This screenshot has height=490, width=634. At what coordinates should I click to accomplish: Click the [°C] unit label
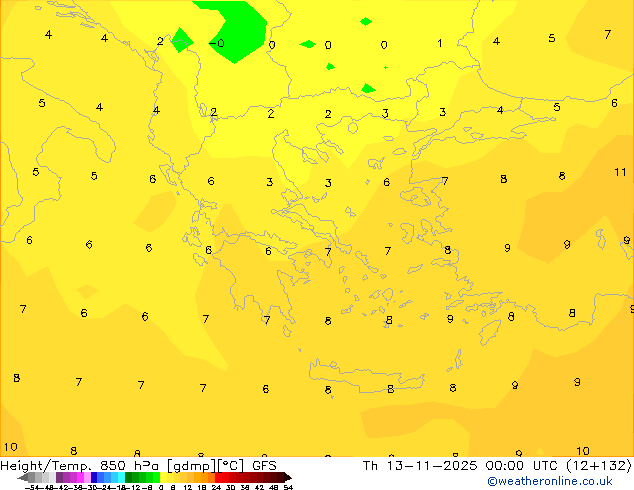230,466
